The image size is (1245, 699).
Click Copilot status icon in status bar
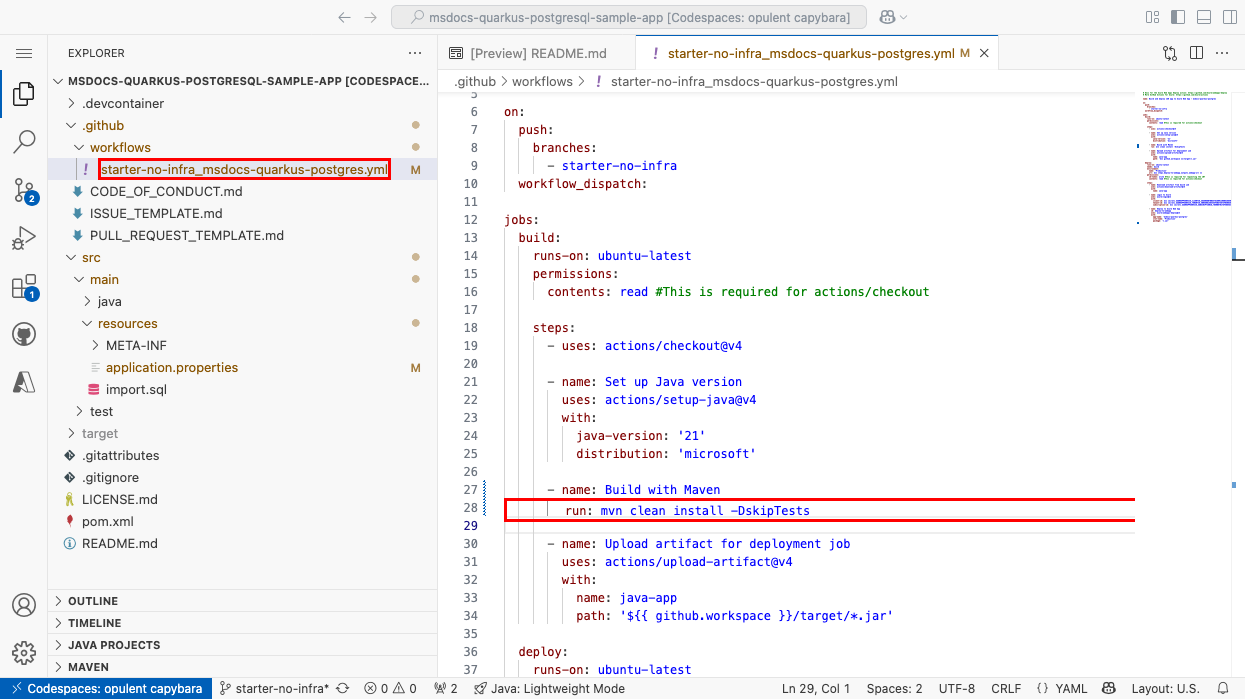[x=1109, y=688]
